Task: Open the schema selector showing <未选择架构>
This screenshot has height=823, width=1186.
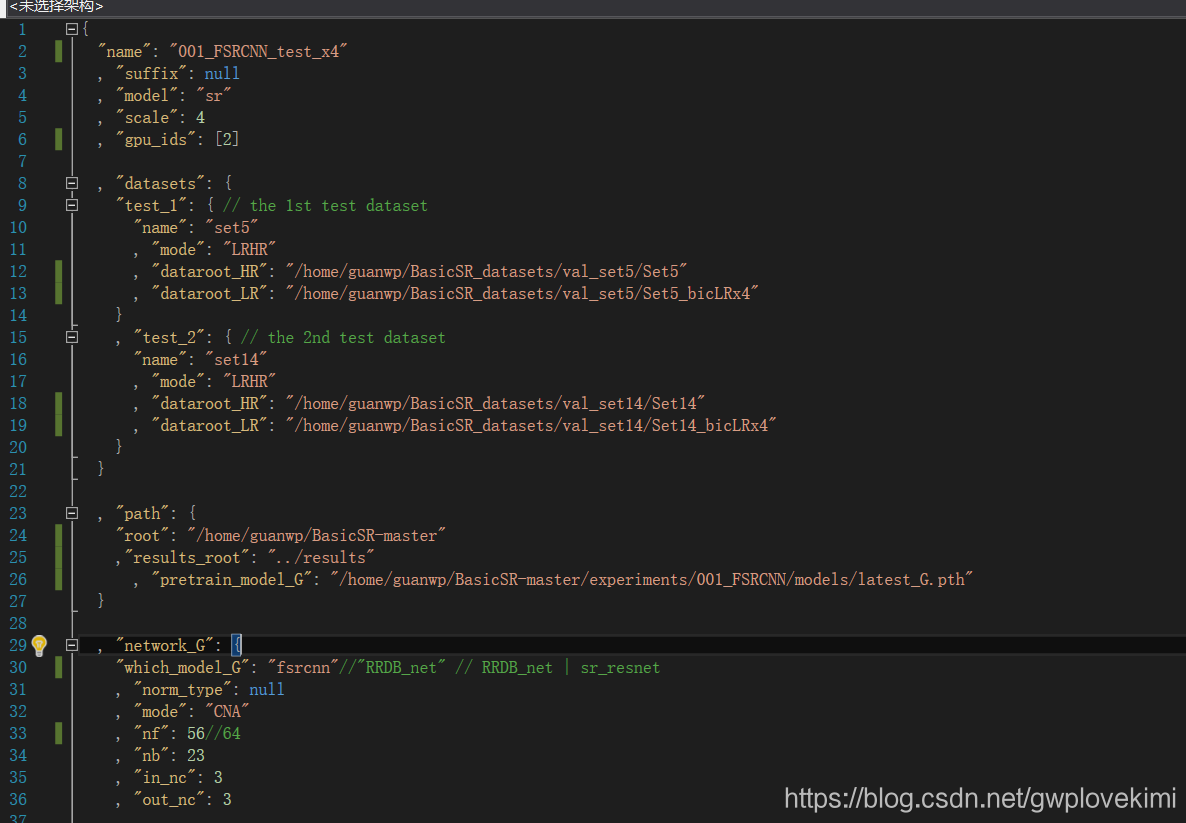Action: click(x=55, y=7)
